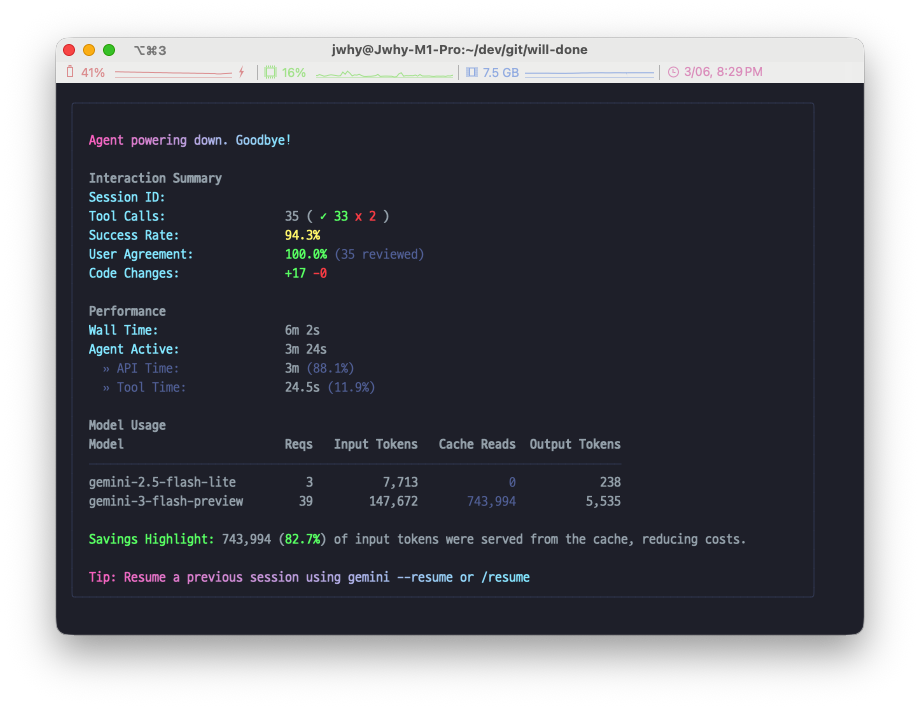Click the 'Interaction Summary' heading

(155, 178)
